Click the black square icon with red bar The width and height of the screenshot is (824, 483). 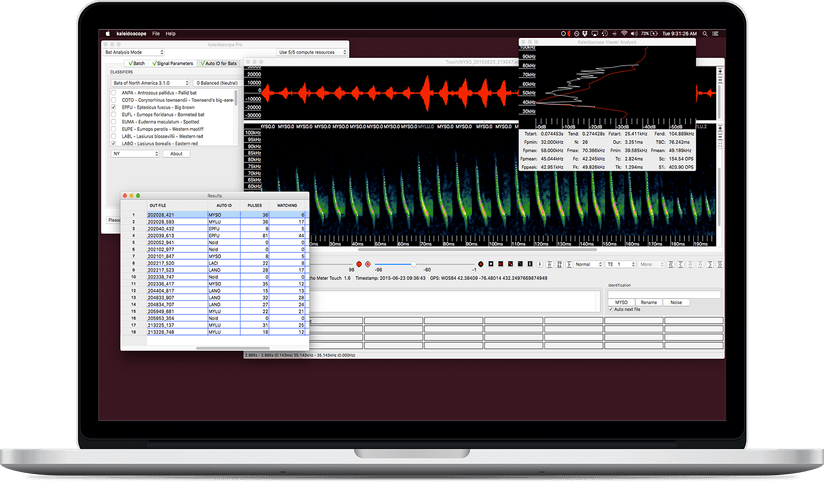[x=501, y=264]
